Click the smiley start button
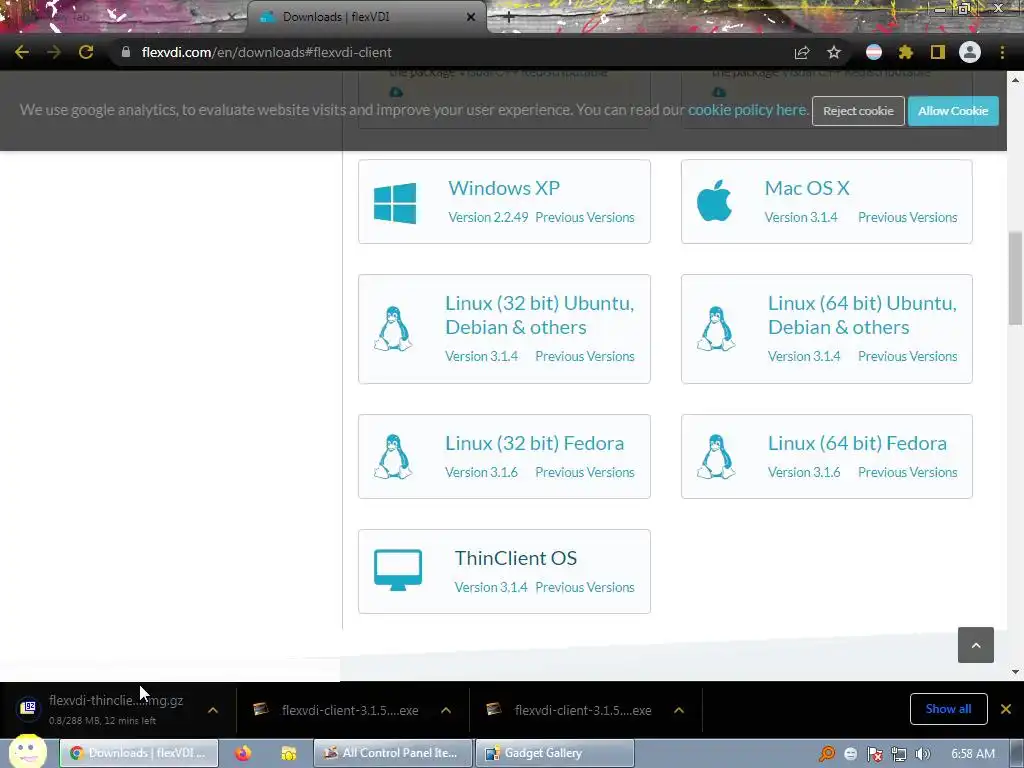 click(27, 751)
